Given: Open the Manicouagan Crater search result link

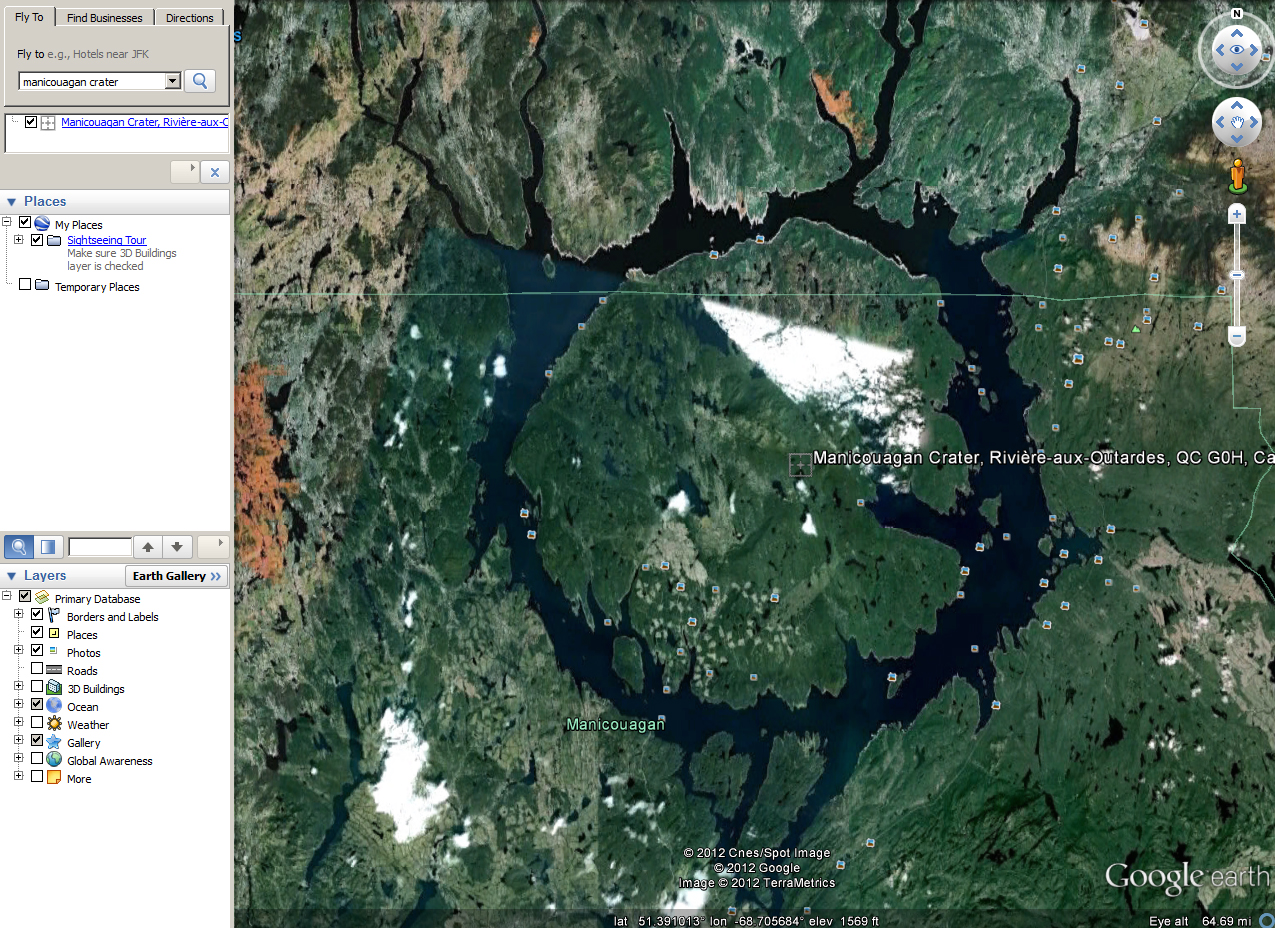Looking at the screenshot, I should [x=144, y=122].
